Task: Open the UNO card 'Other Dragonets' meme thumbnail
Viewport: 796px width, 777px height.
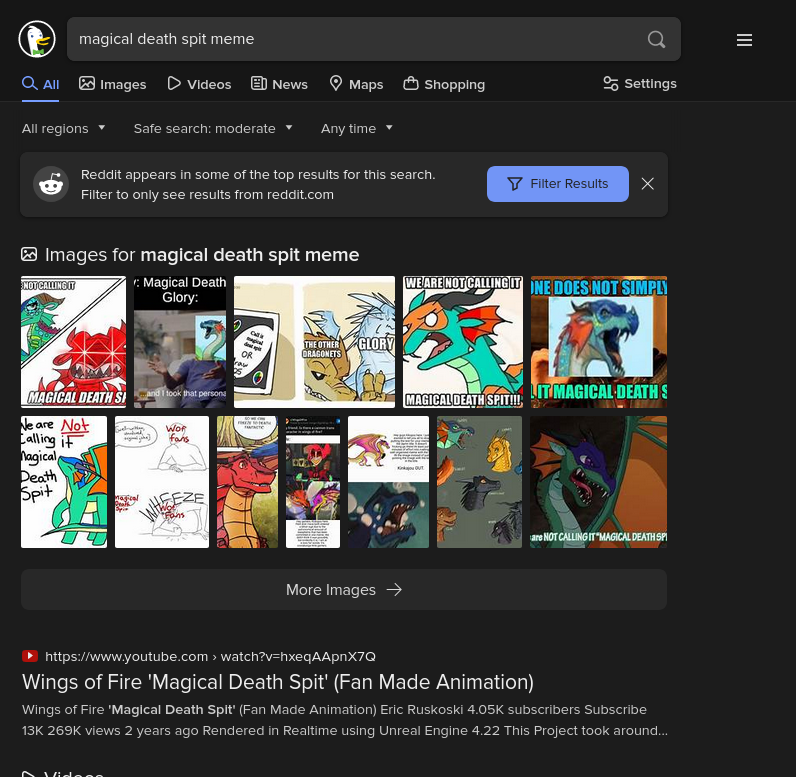Action: pyautogui.click(x=314, y=342)
